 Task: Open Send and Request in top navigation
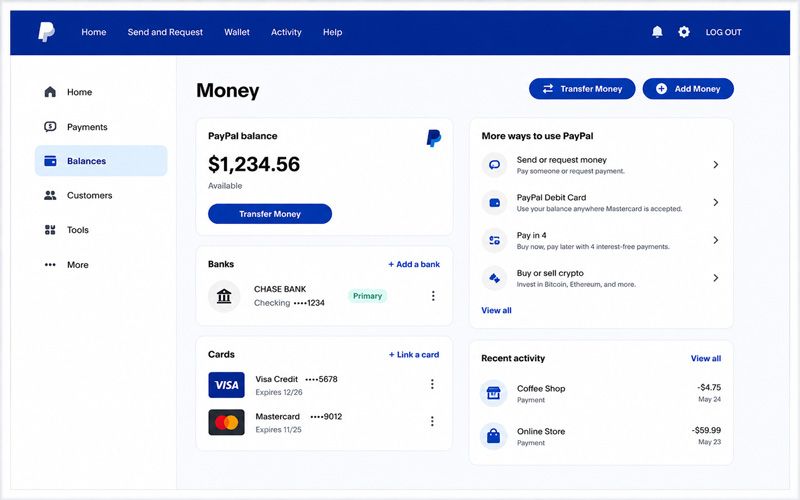(x=165, y=32)
